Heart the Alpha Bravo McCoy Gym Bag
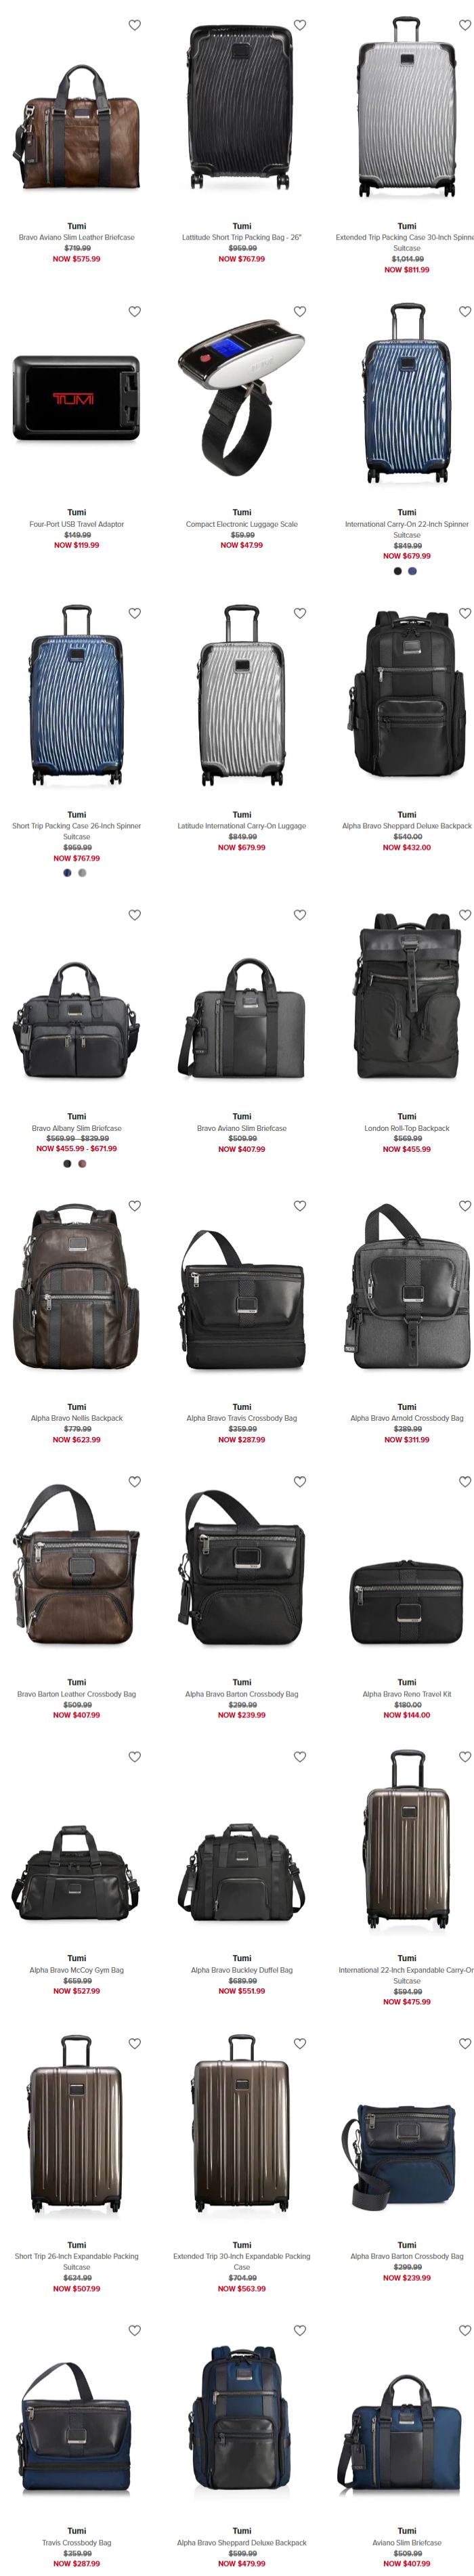The width and height of the screenshot is (474, 2576). [134, 1757]
